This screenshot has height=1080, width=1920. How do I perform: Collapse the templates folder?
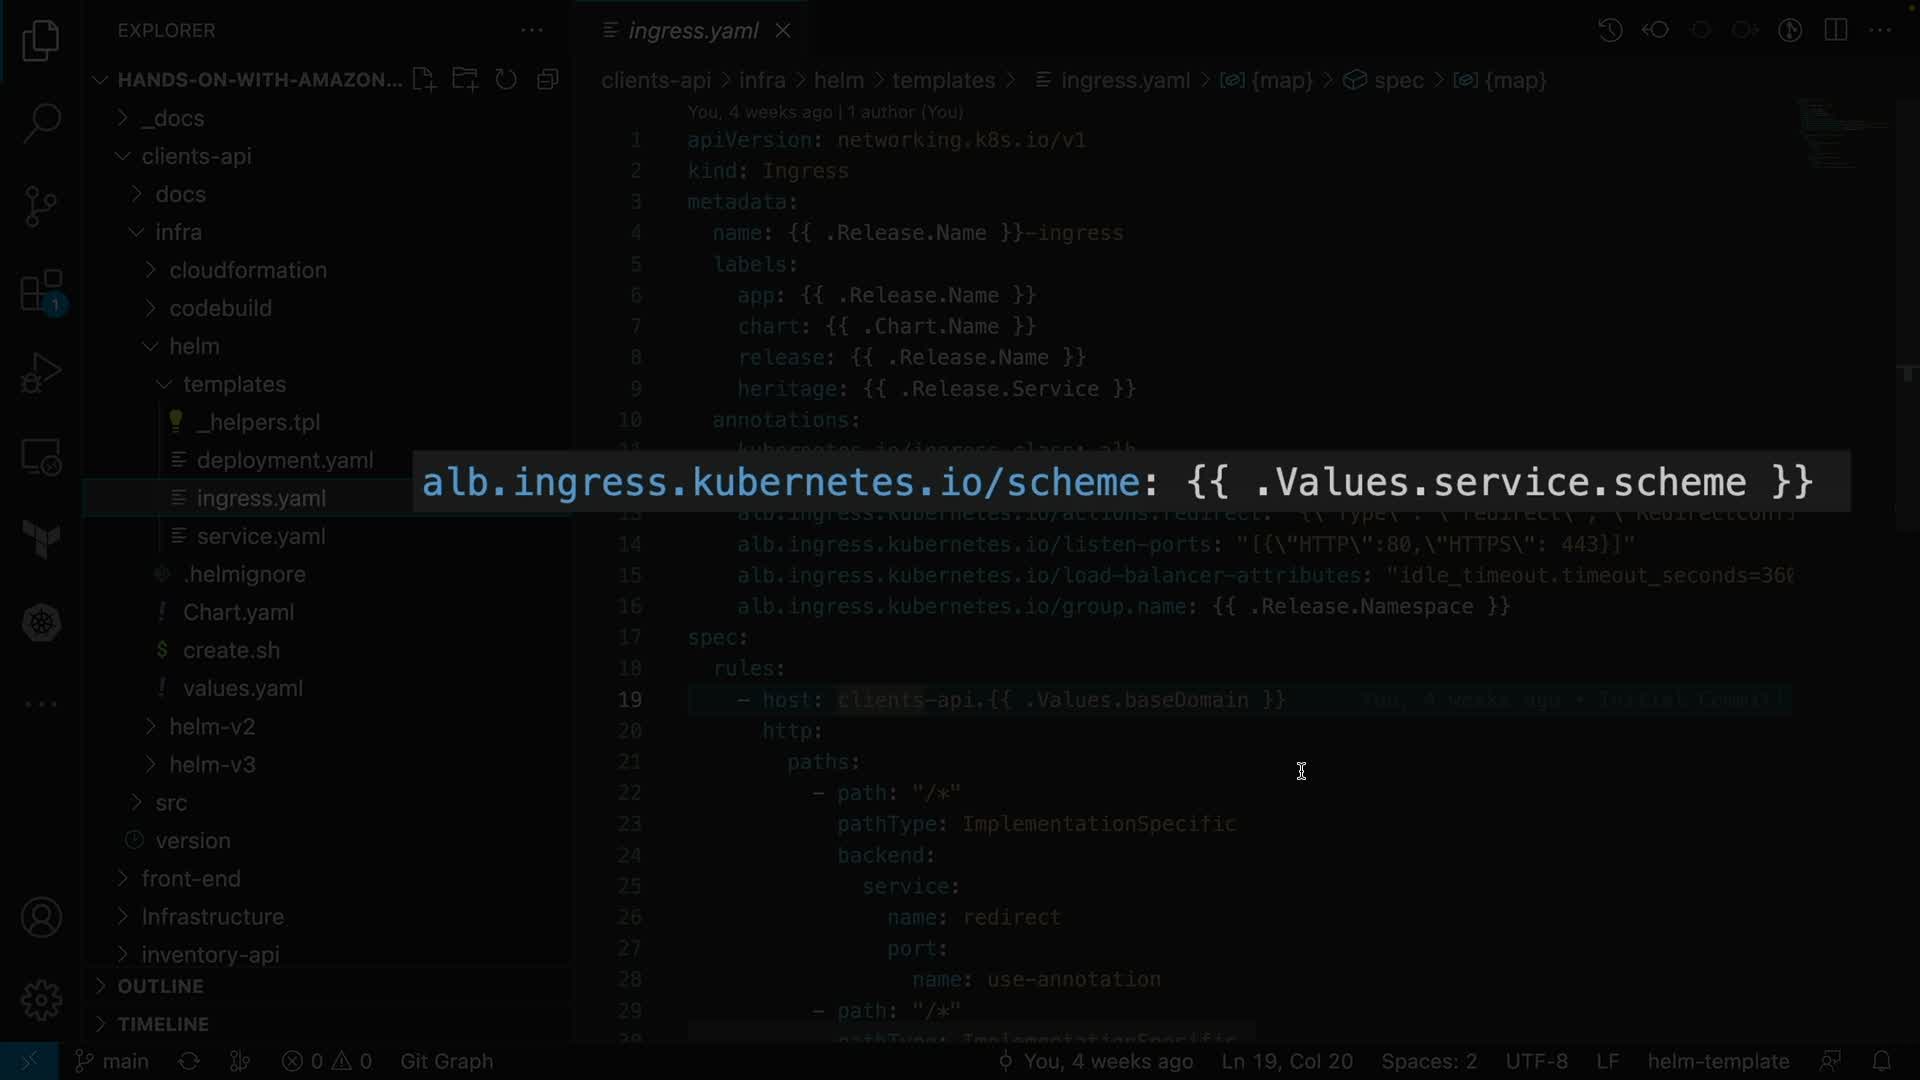click(x=233, y=384)
